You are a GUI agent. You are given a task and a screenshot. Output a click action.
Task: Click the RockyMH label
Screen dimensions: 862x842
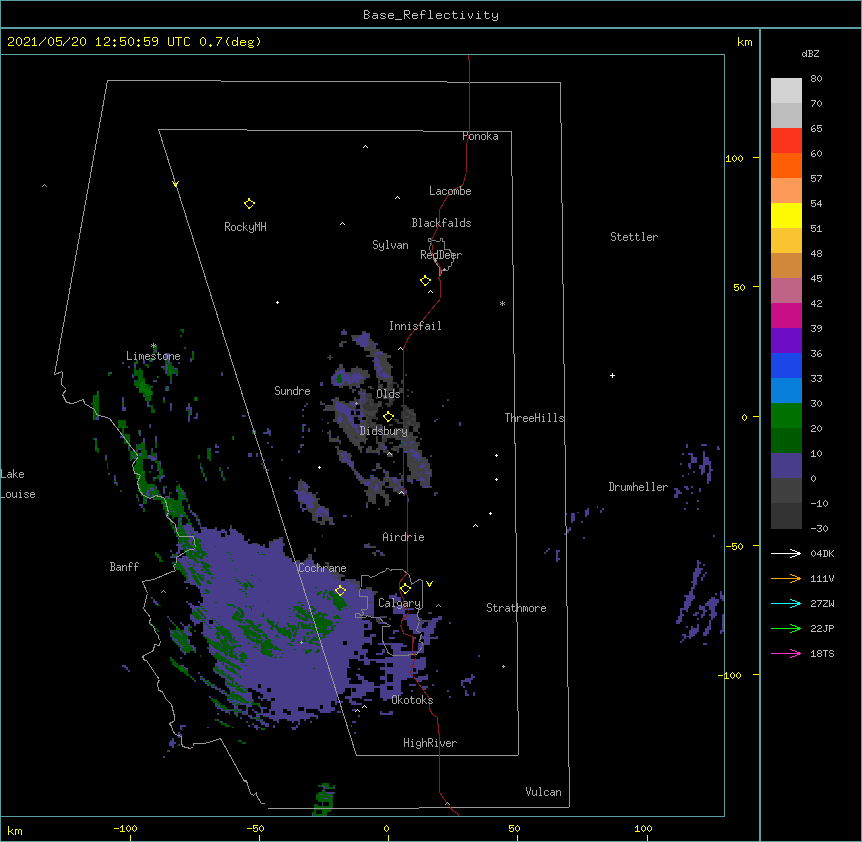(x=245, y=226)
